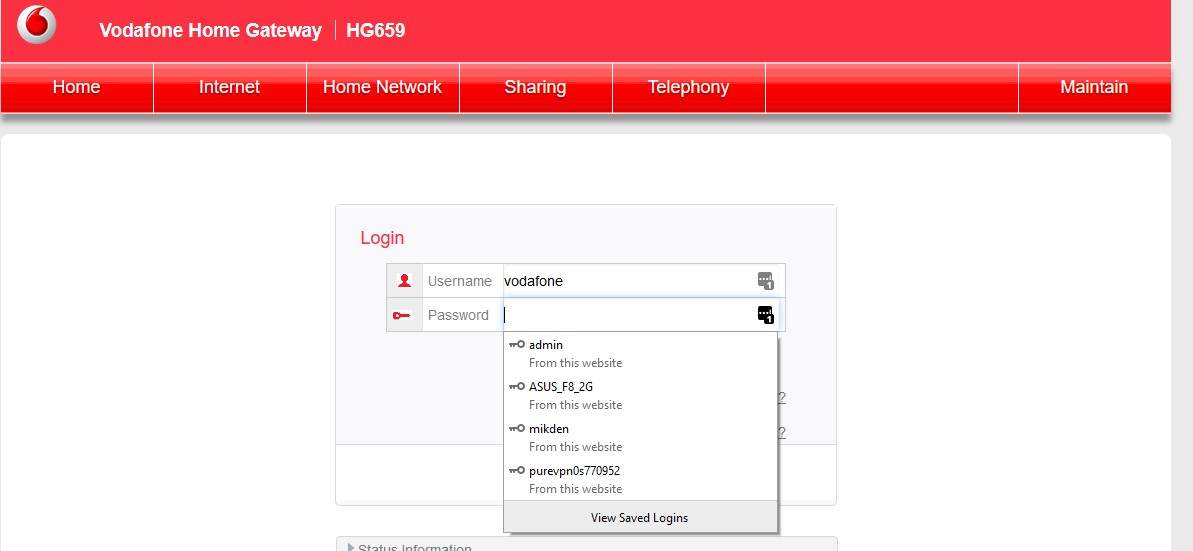Open the Home Network menu tab

(x=383, y=88)
